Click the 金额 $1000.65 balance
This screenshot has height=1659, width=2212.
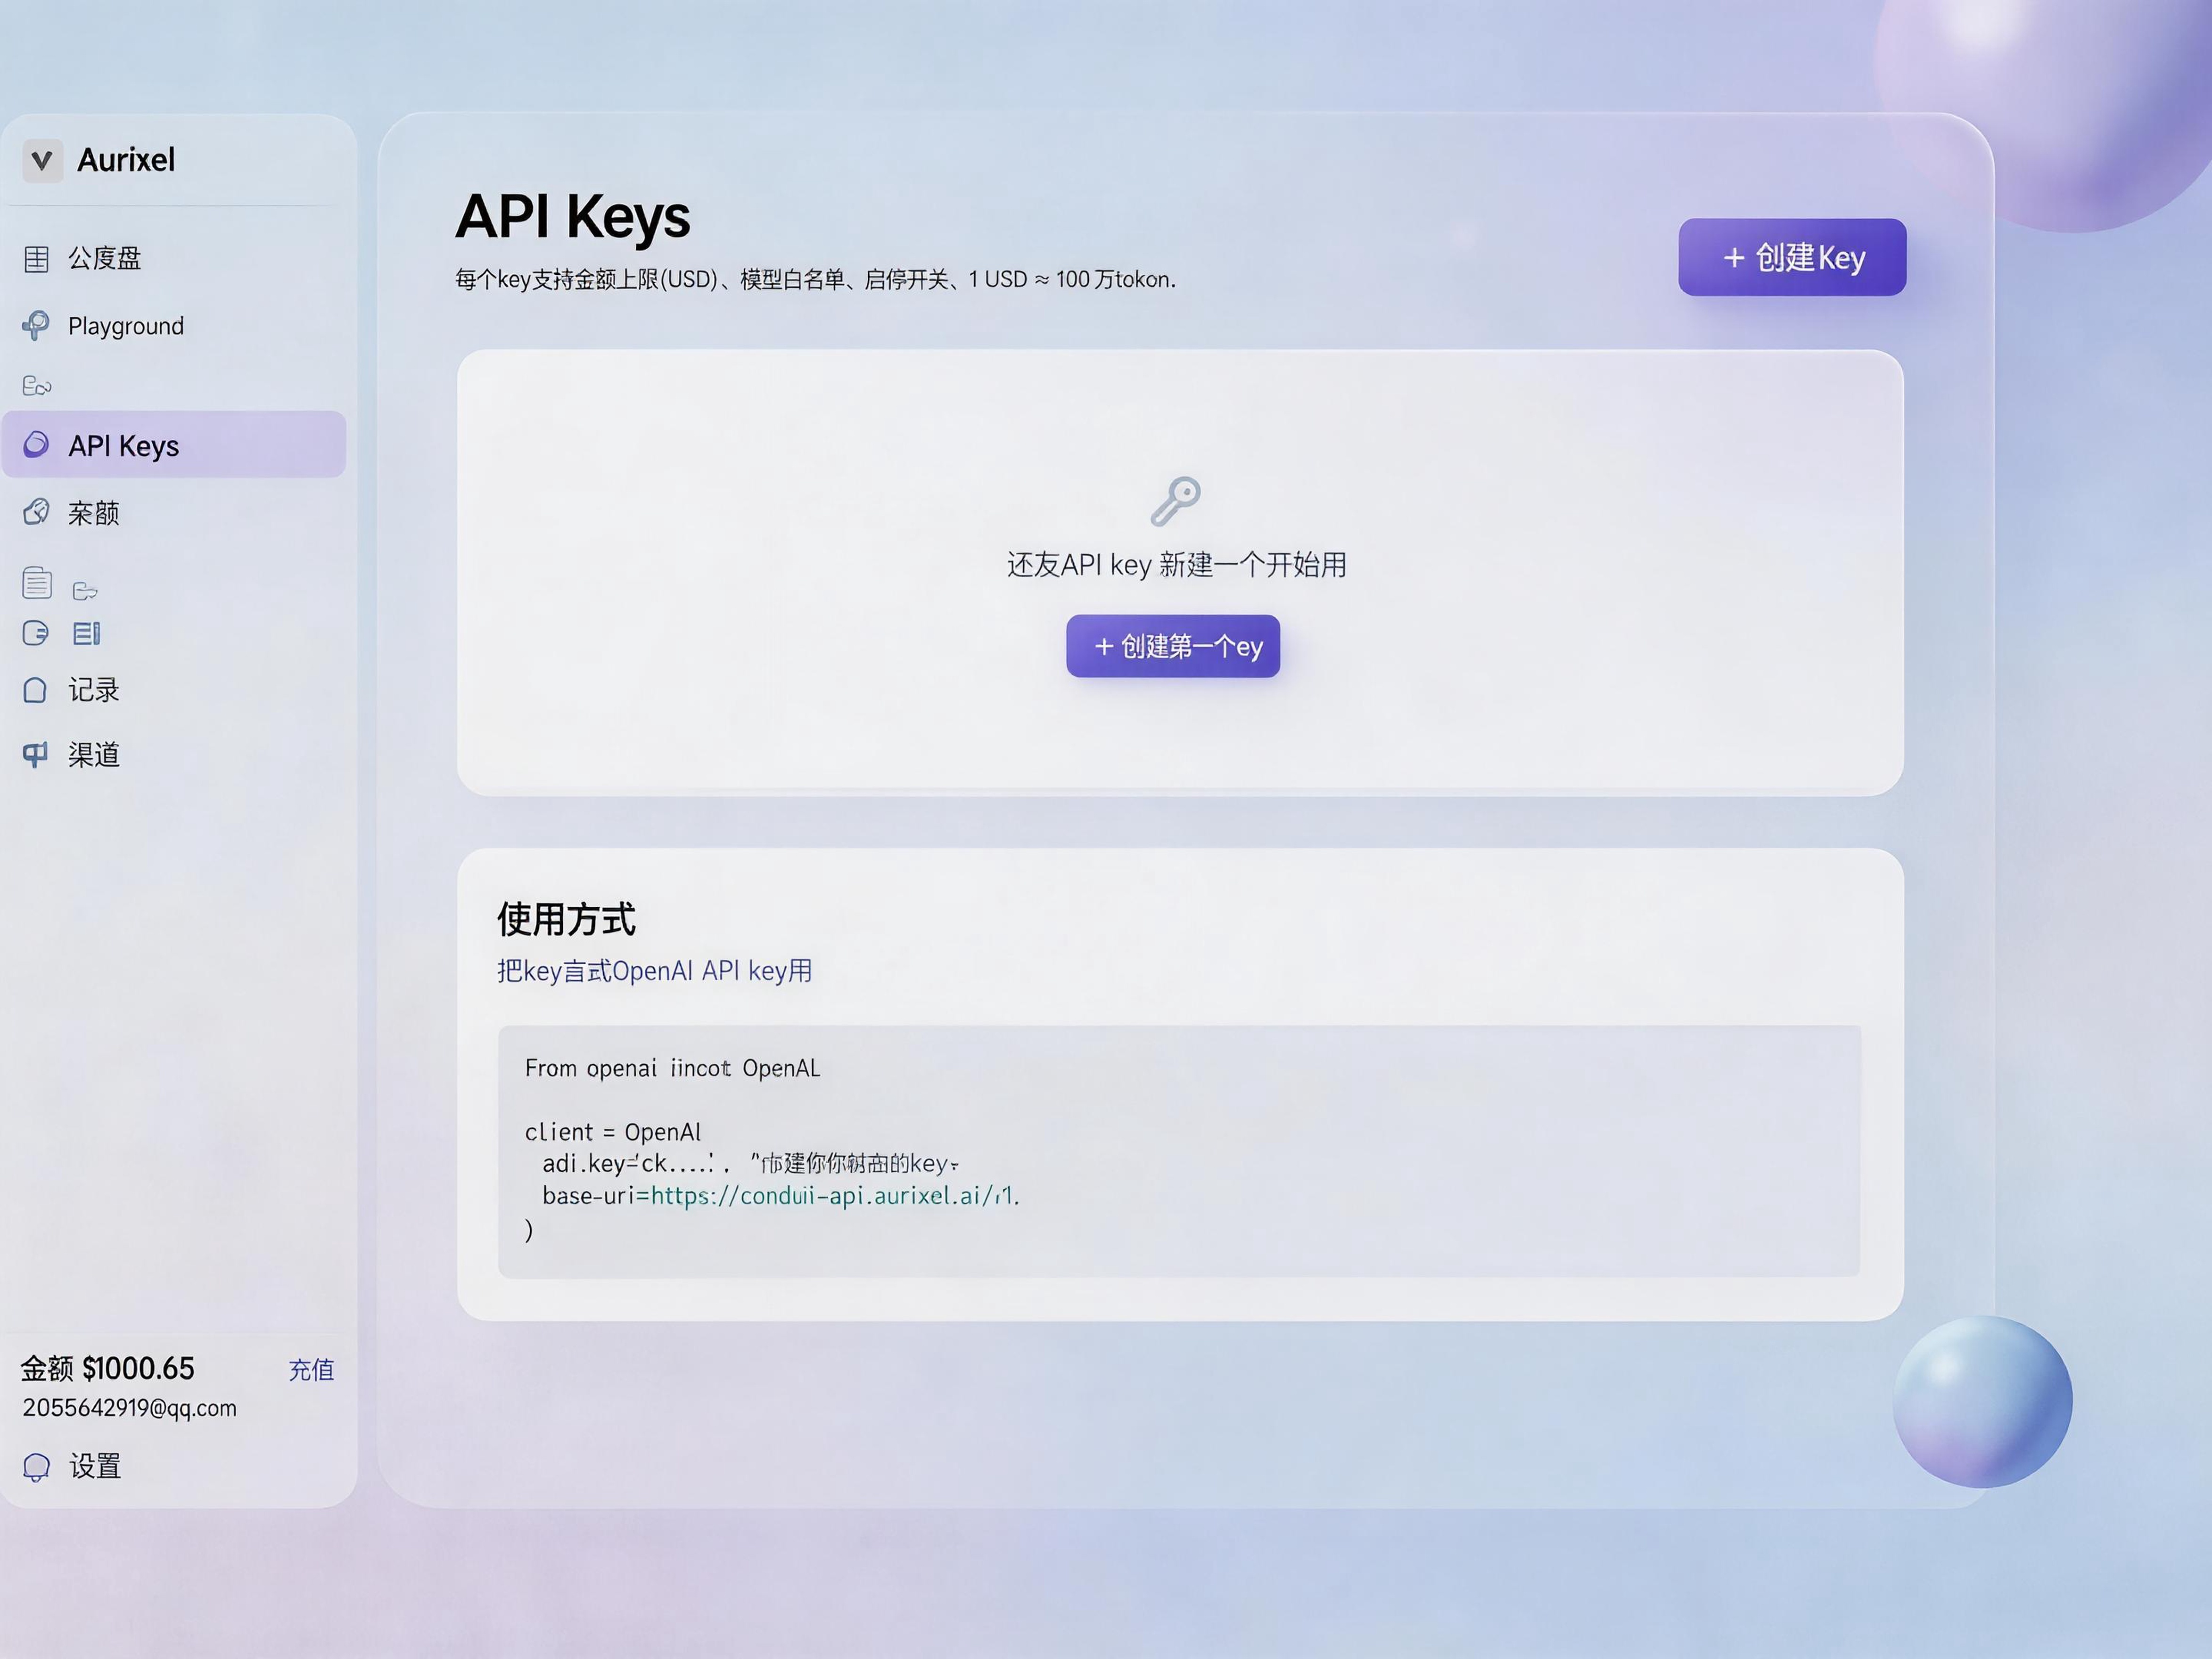pyautogui.click(x=108, y=1368)
